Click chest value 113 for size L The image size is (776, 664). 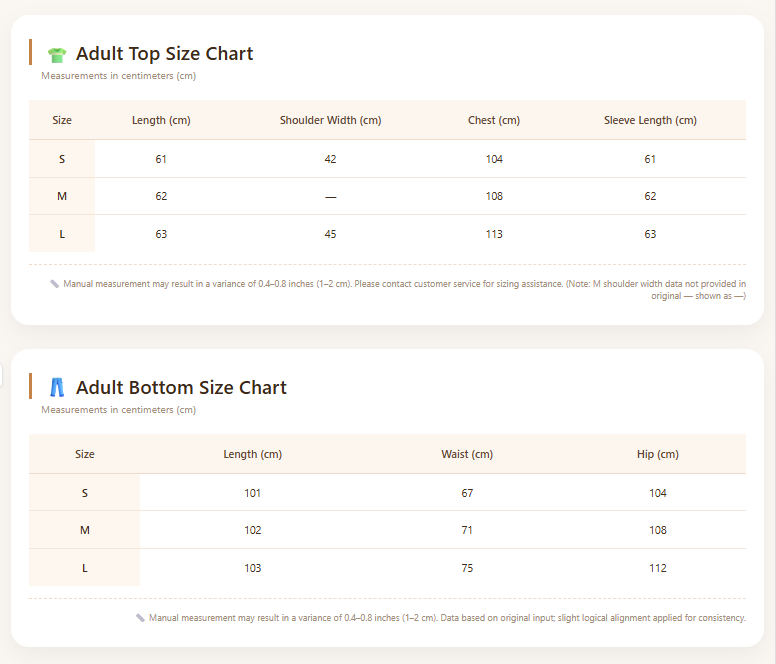494,234
